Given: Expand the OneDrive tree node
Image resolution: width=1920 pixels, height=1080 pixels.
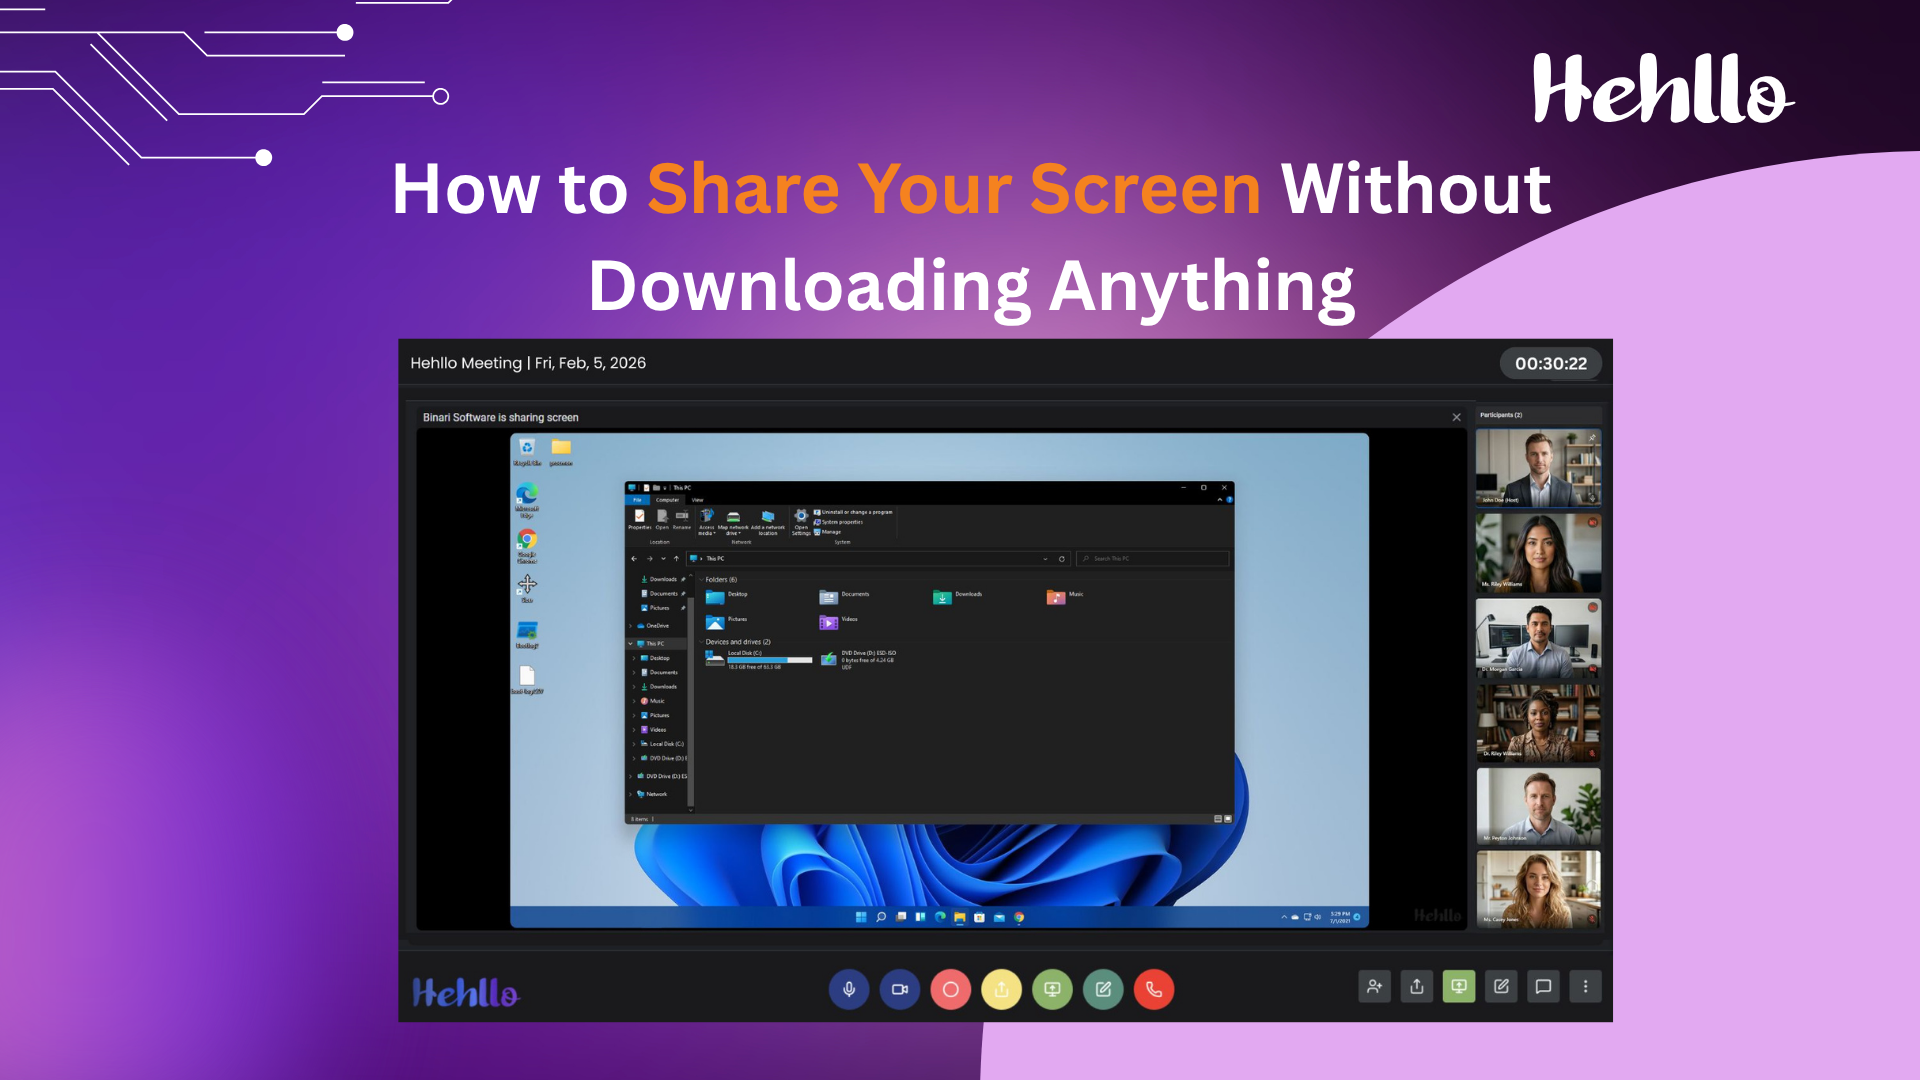Looking at the screenshot, I should pyautogui.click(x=630, y=626).
